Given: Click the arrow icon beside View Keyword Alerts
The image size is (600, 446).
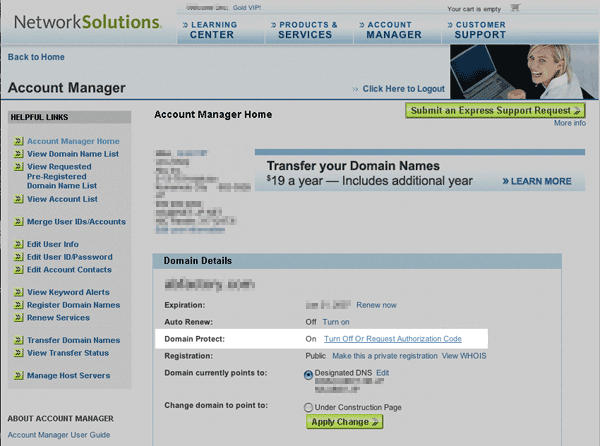Looking at the screenshot, I should pos(18,292).
